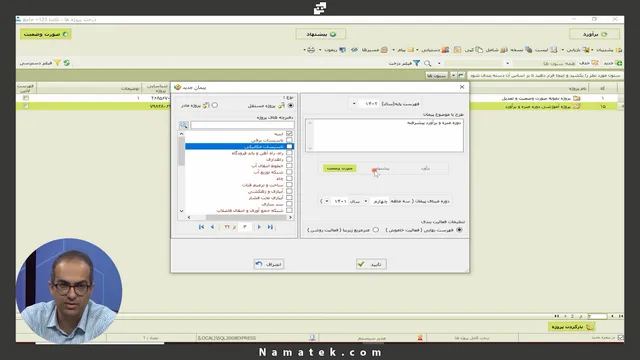Confirm the dialog with the green check button
Viewport: 640px width, 360px height.
(371, 264)
